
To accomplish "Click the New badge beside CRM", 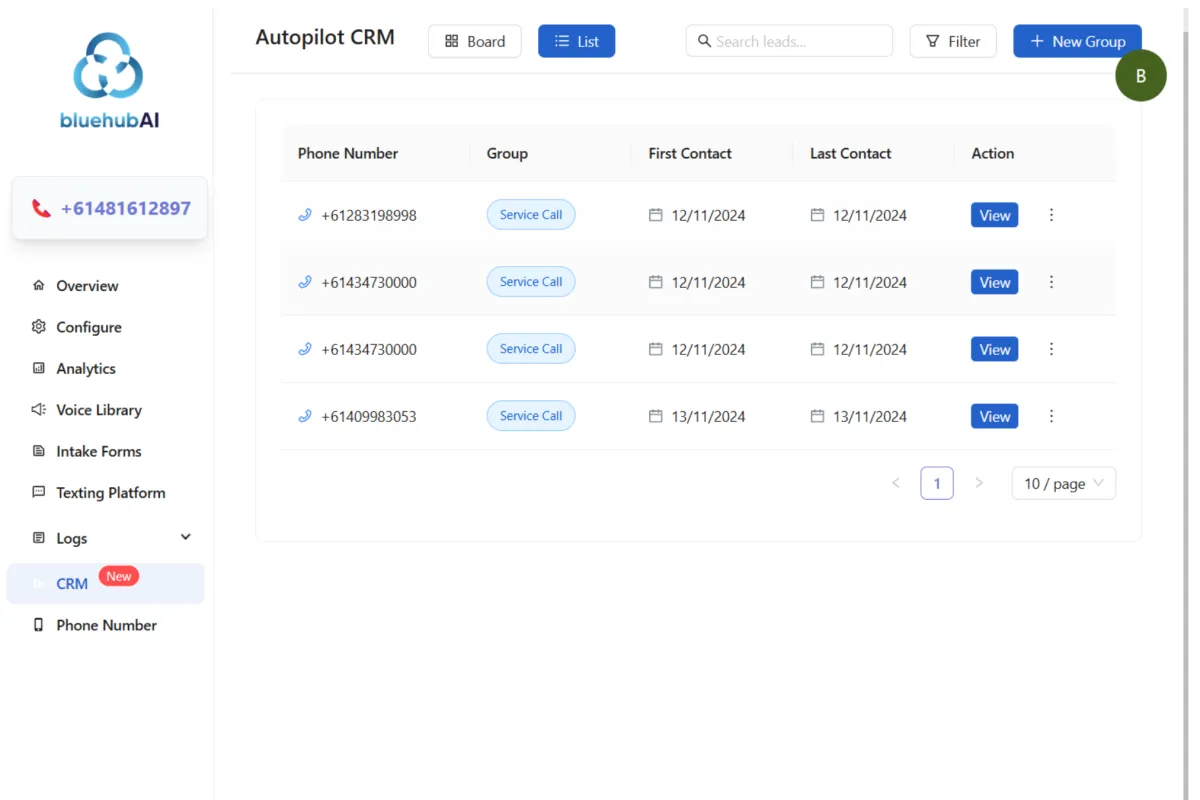I will click(119, 576).
